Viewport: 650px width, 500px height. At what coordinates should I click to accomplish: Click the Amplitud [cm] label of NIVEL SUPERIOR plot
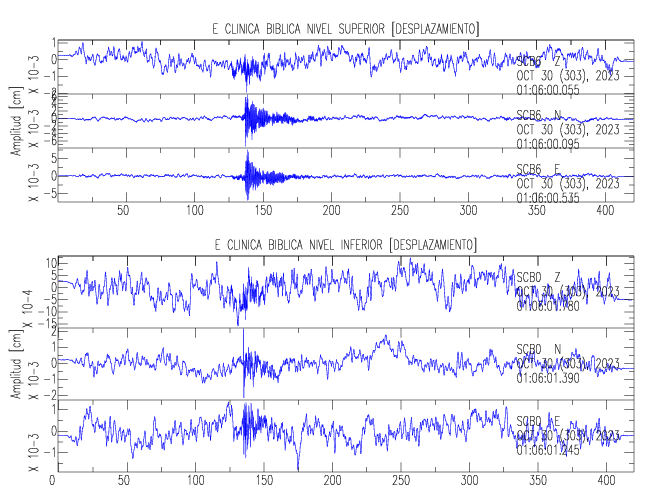click(16, 121)
